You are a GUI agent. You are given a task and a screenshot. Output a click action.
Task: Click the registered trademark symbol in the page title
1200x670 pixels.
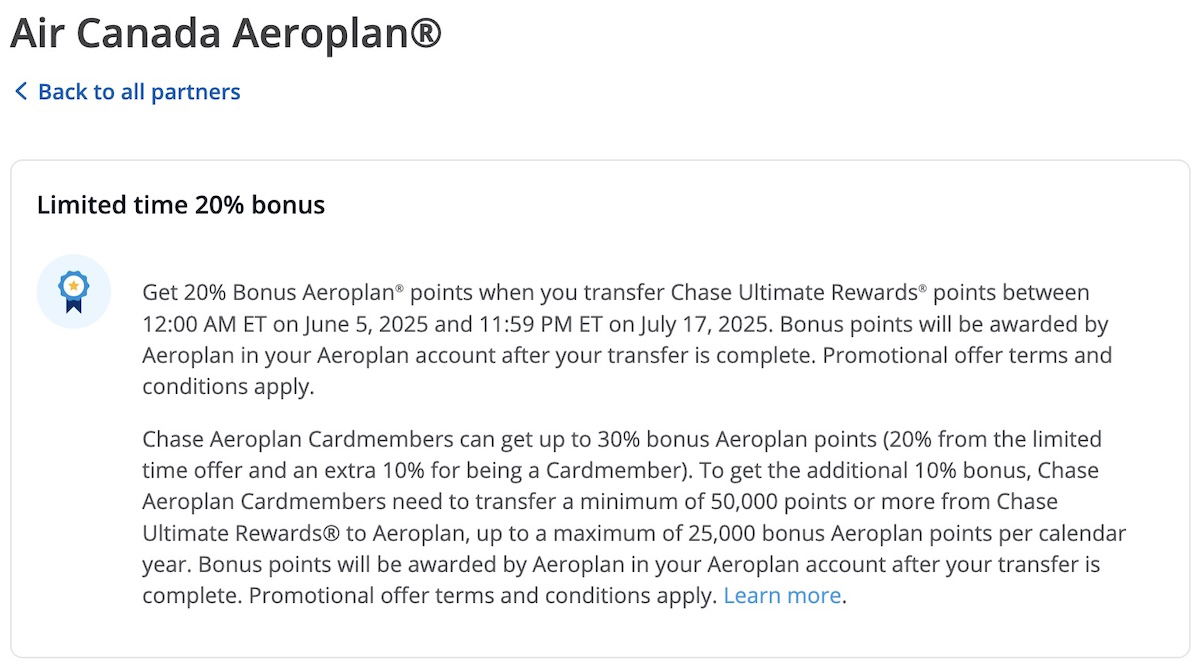click(426, 33)
